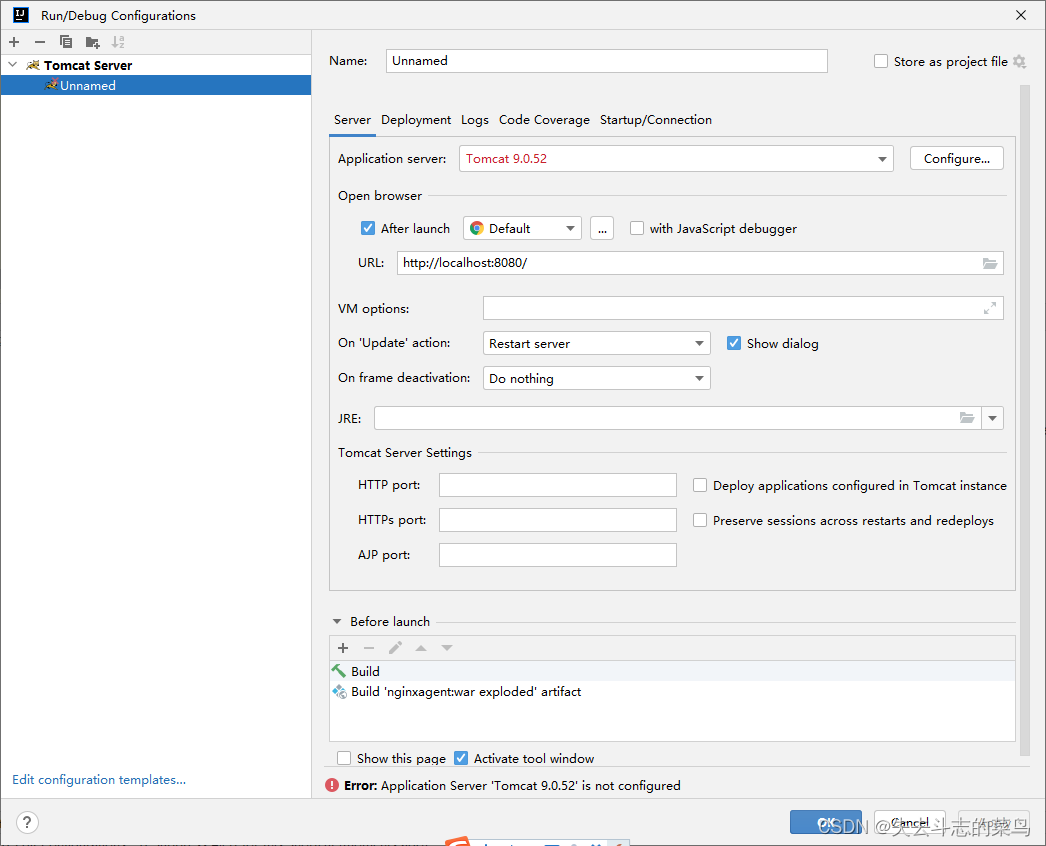Image resolution: width=1046 pixels, height=846 pixels.
Task: Move the configuration into a new folder
Action: pos(93,42)
